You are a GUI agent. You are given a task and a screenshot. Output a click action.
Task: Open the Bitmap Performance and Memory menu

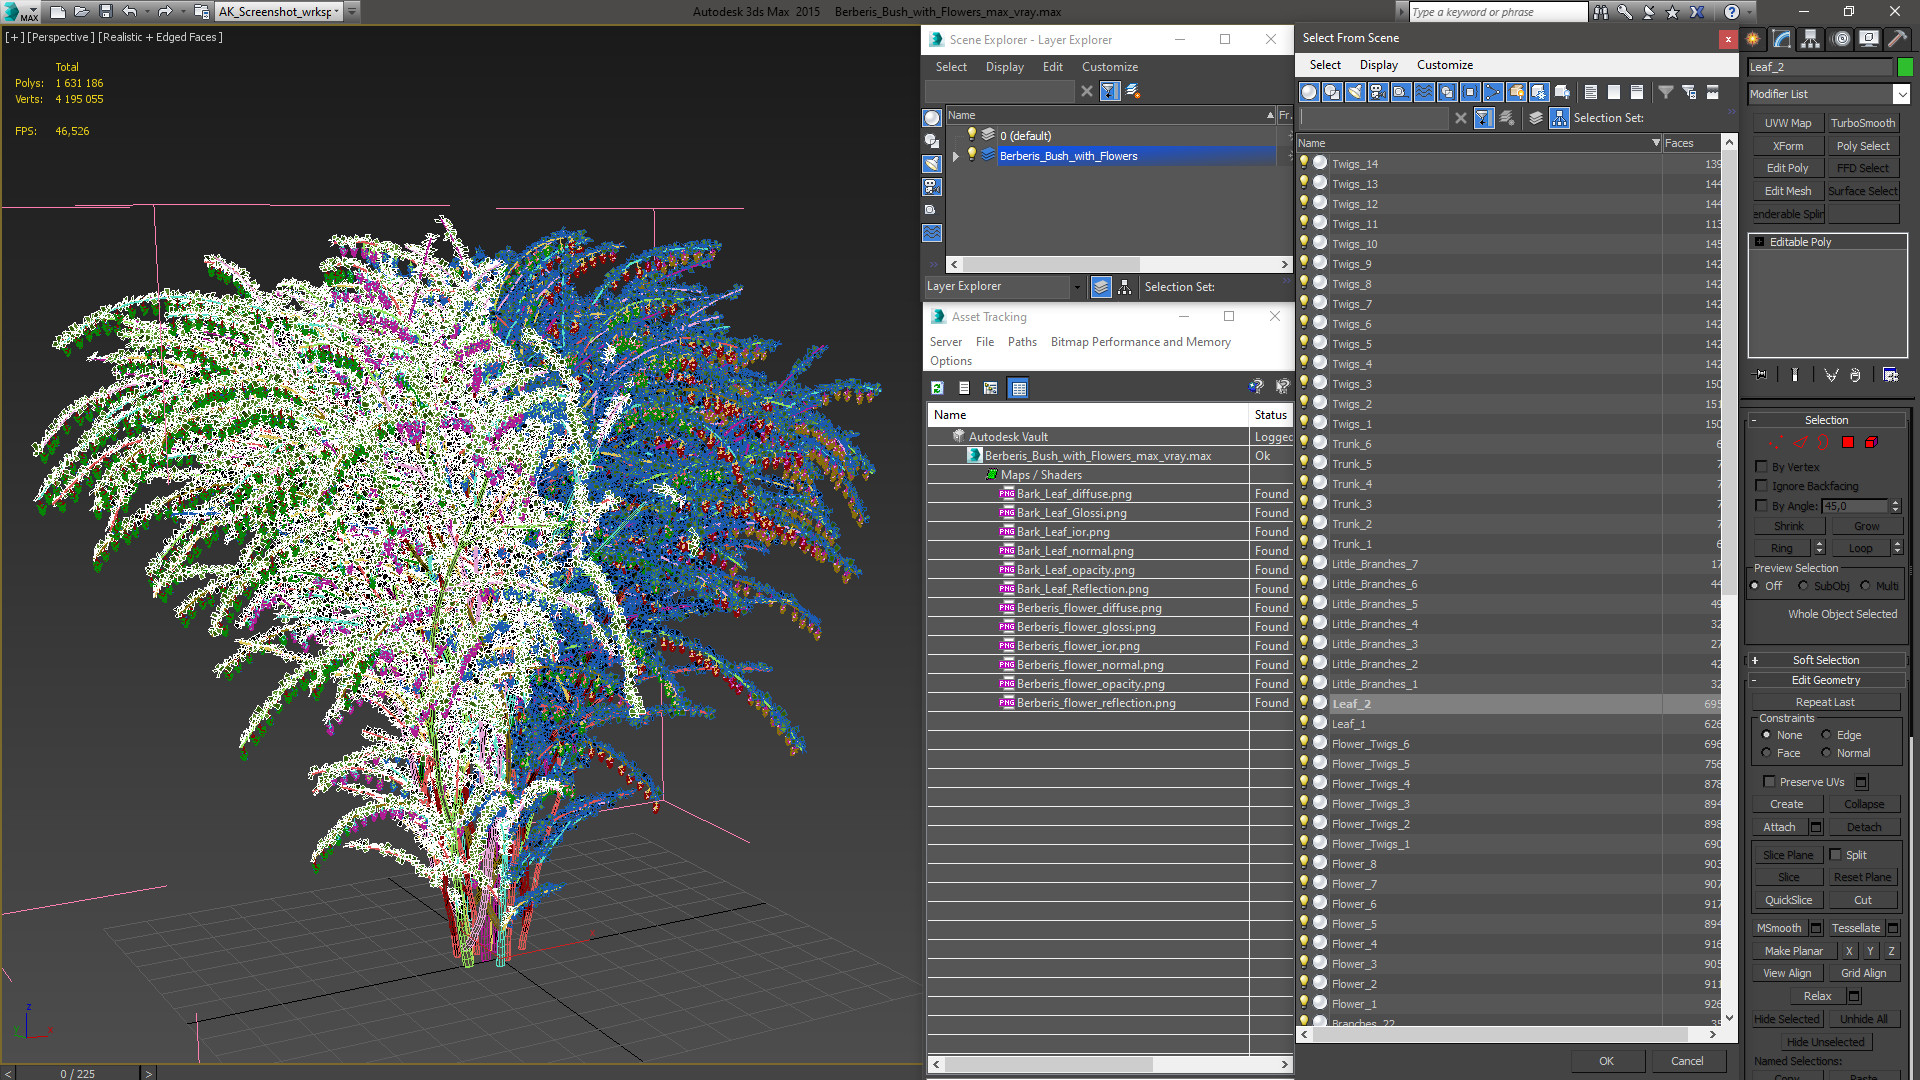tap(1140, 342)
